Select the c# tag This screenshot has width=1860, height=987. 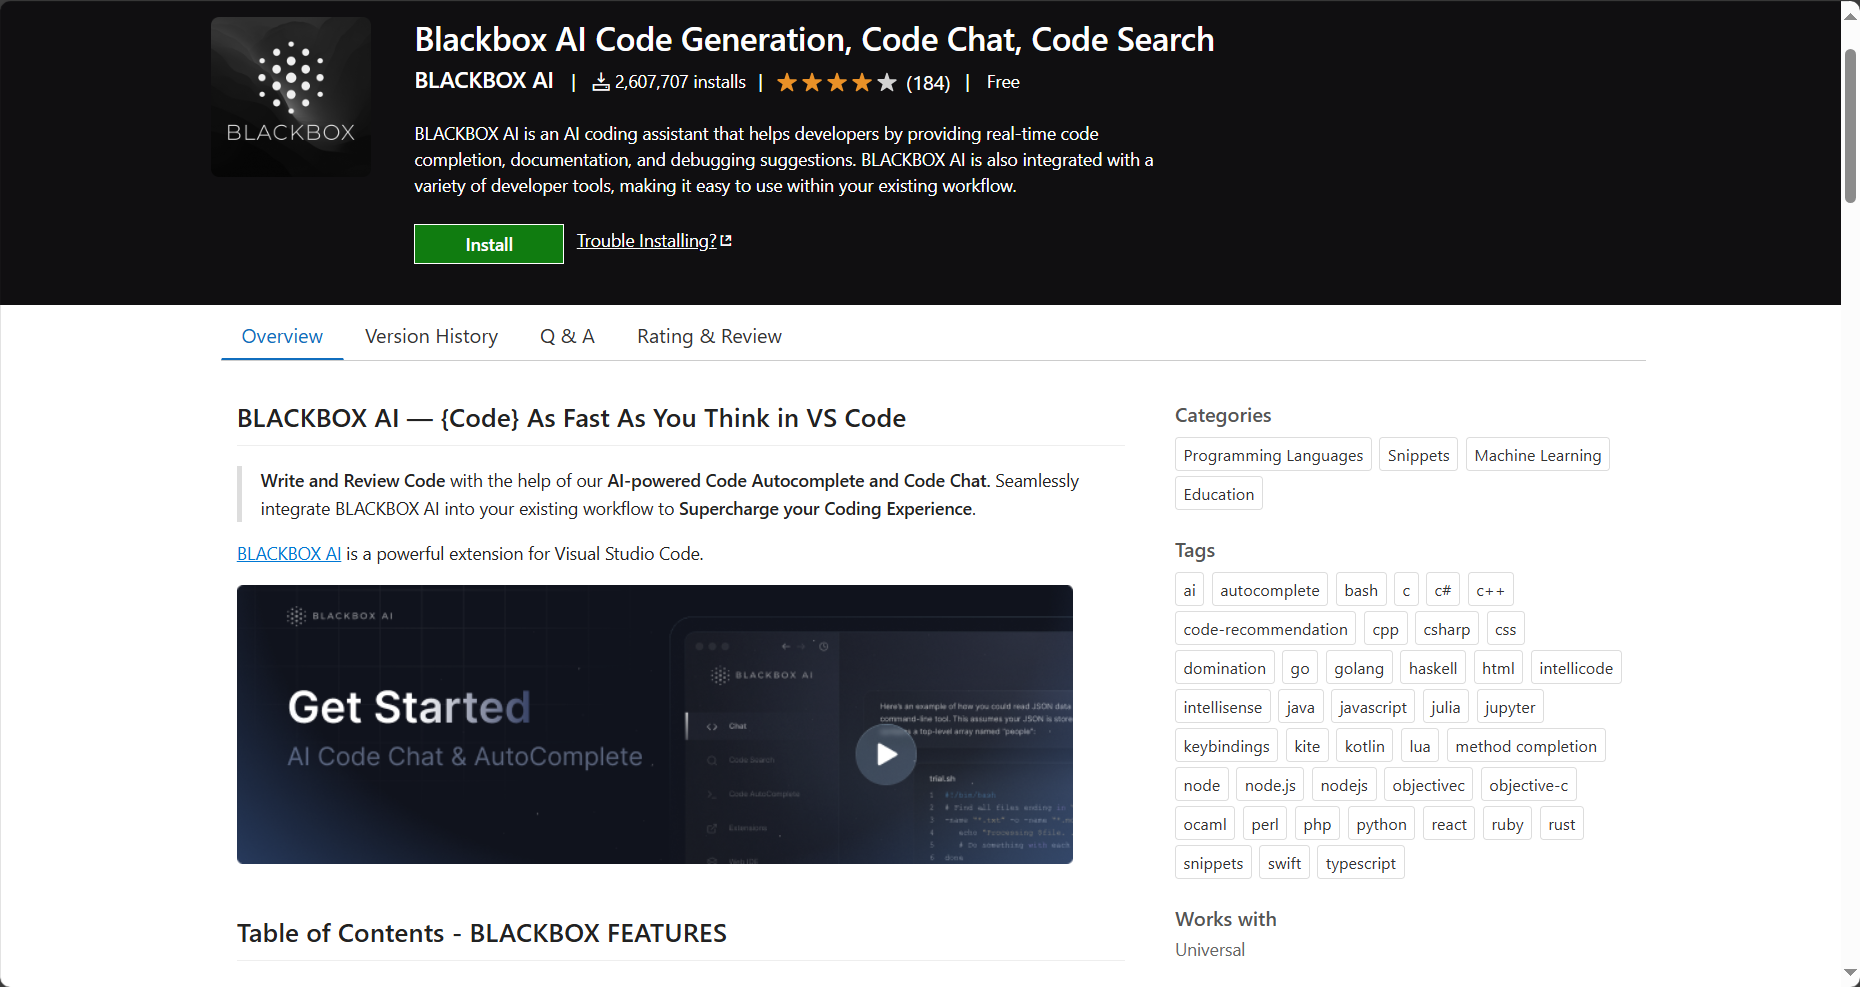pos(1443,590)
